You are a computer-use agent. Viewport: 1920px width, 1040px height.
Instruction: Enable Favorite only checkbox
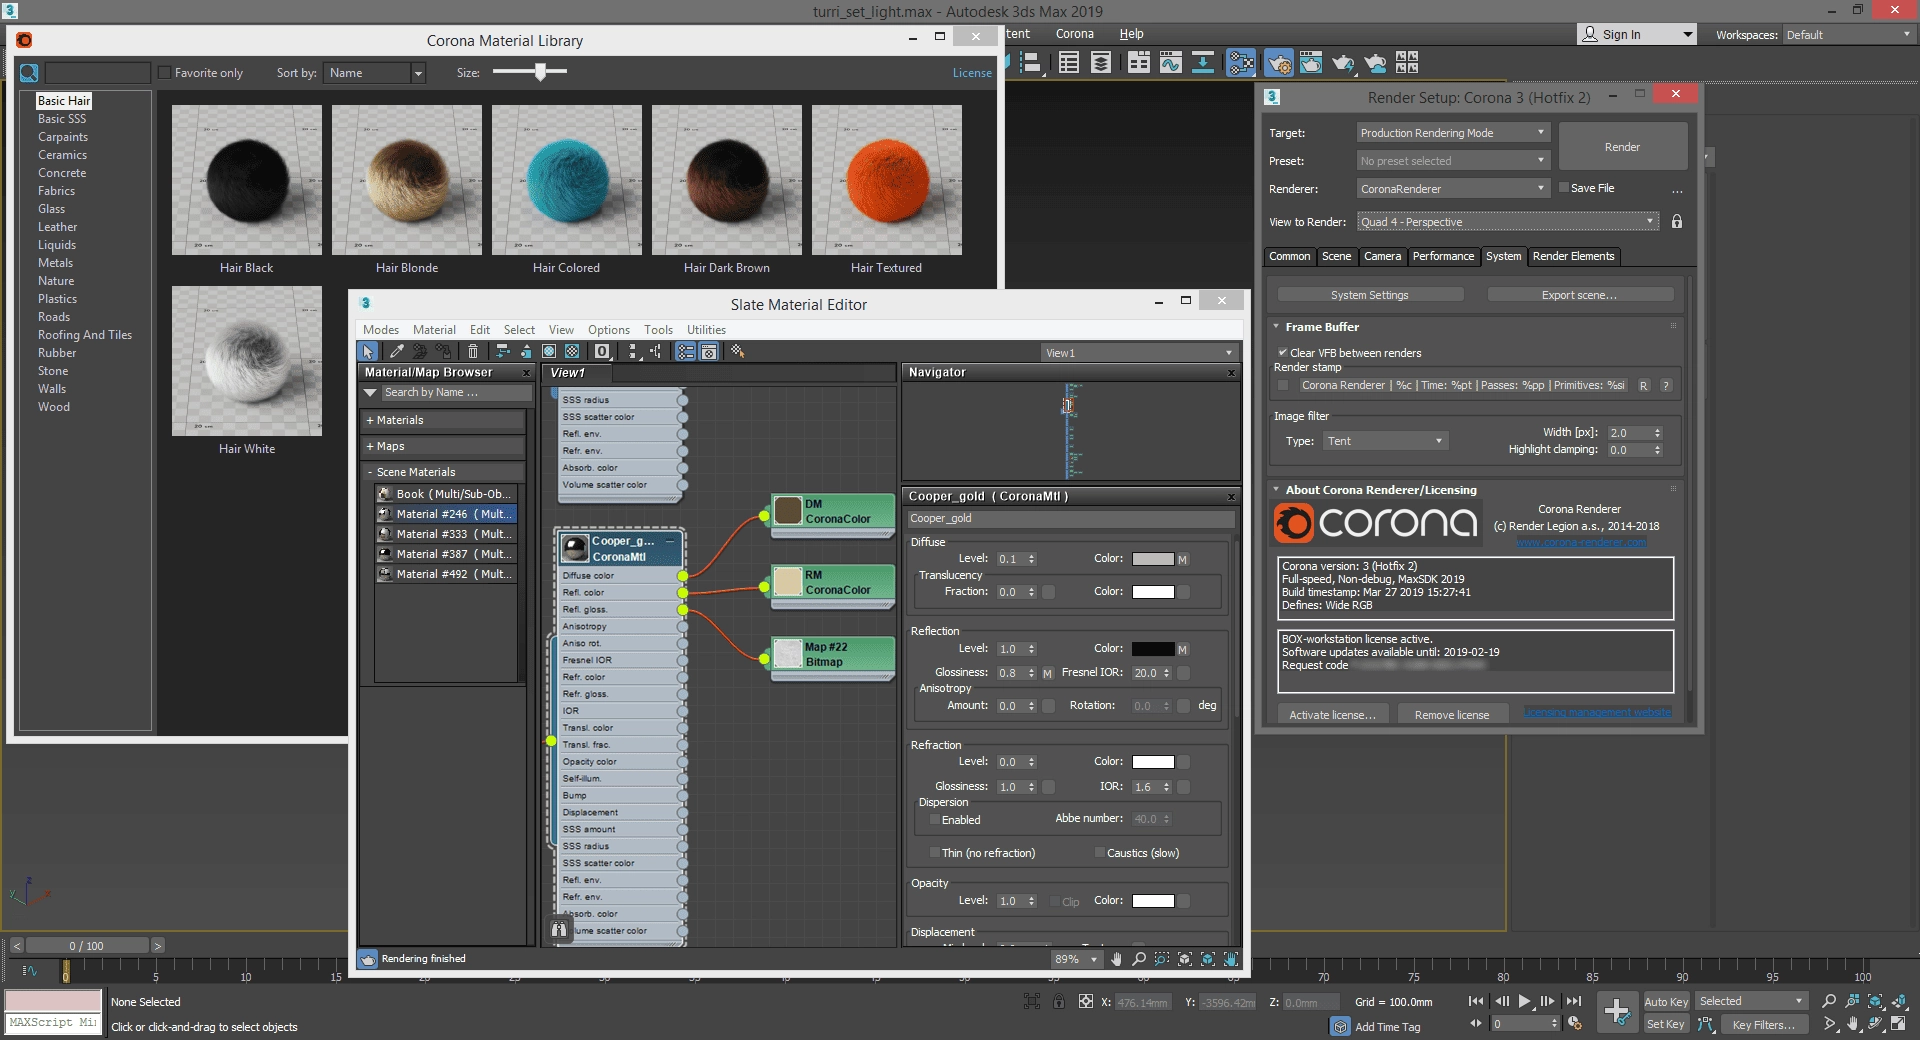tap(165, 72)
